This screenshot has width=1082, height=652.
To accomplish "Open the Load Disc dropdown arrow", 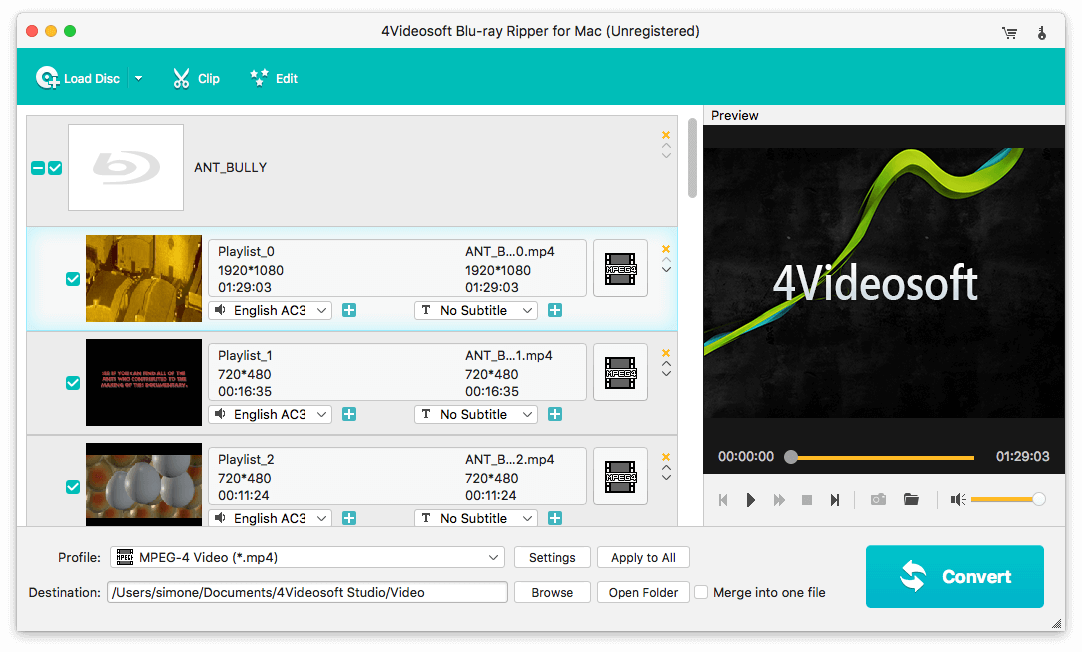I will coord(139,79).
